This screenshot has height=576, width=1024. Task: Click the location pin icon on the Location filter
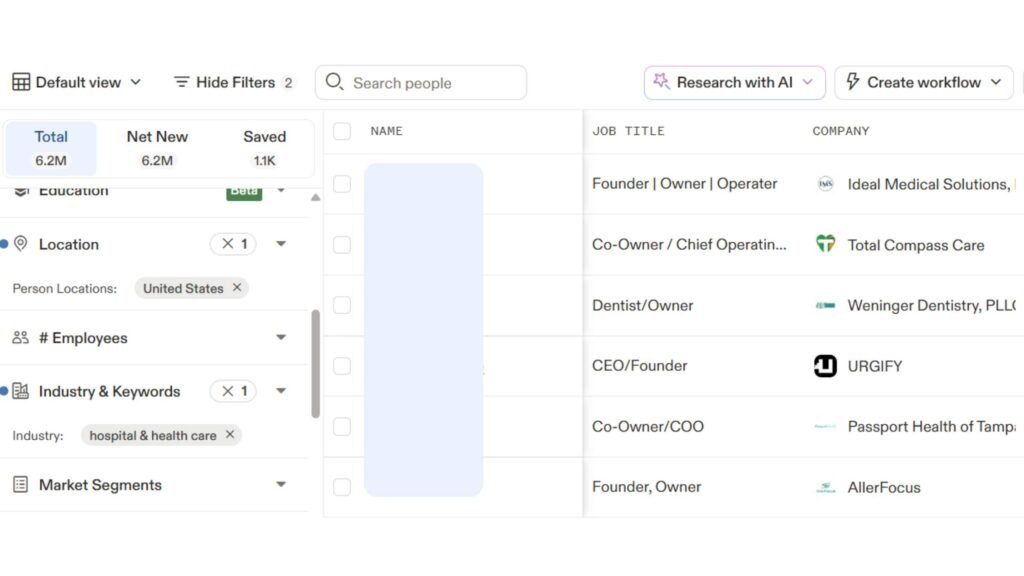click(20, 244)
